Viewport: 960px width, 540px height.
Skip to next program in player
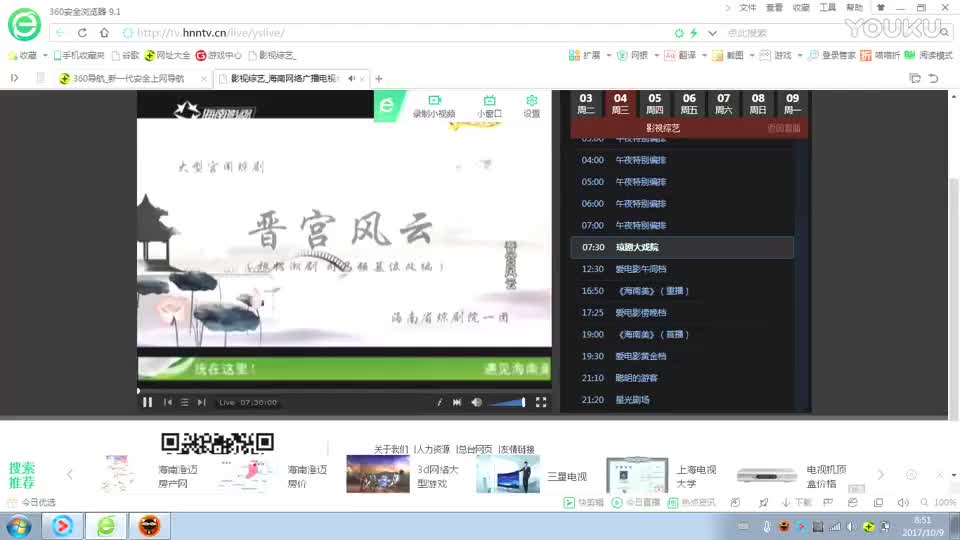201,402
